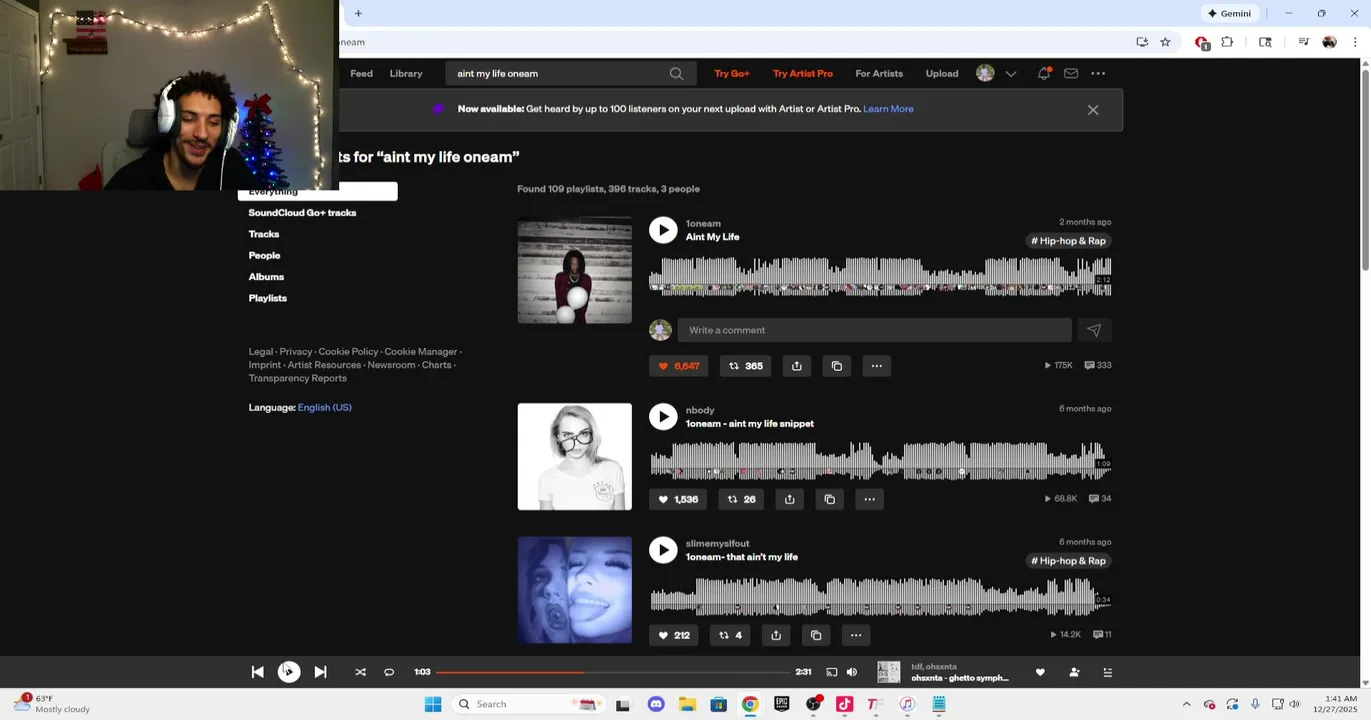Like the track with 212 likes
The height and width of the screenshot is (720, 1371).
click(x=674, y=635)
